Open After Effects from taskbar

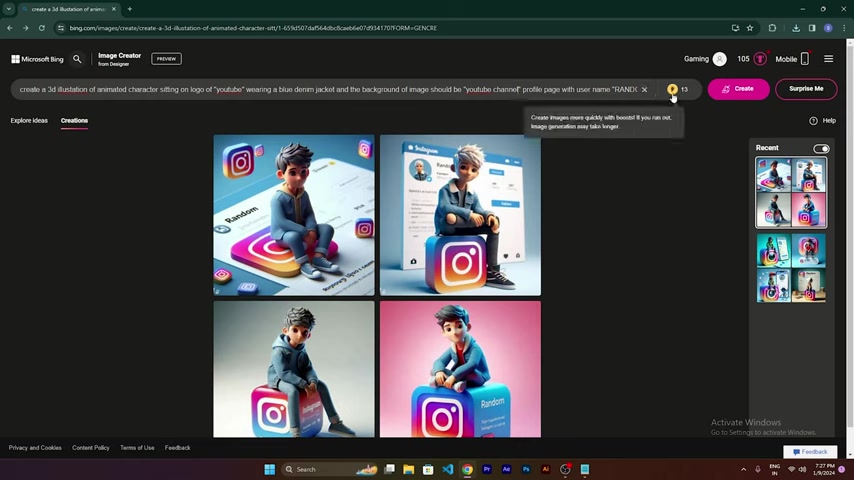coord(507,469)
